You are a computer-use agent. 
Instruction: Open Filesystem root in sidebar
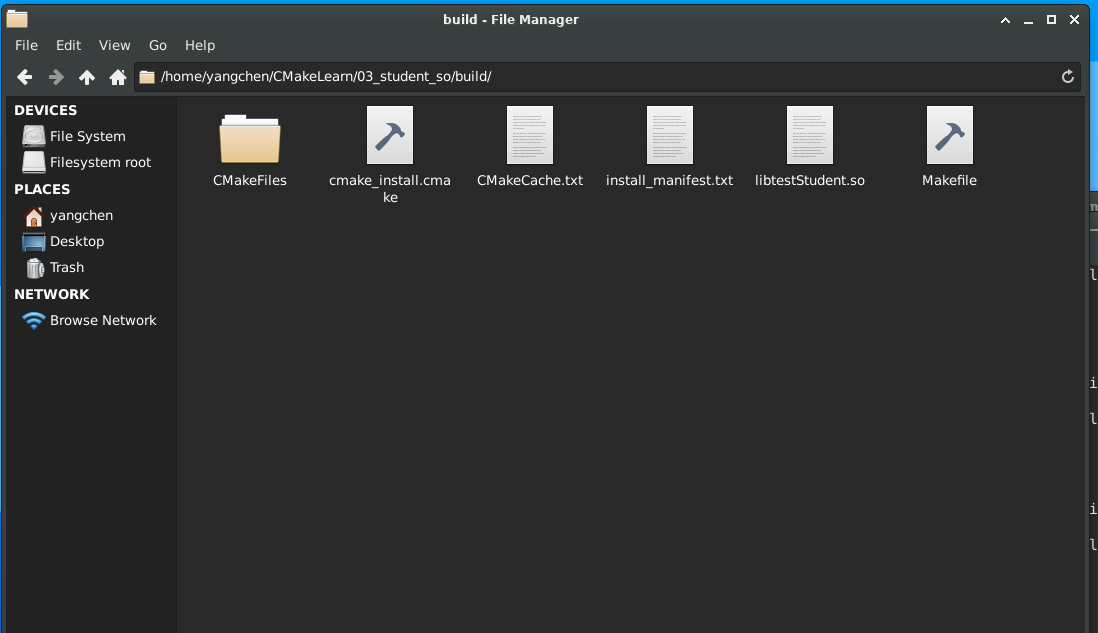pos(100,162)
